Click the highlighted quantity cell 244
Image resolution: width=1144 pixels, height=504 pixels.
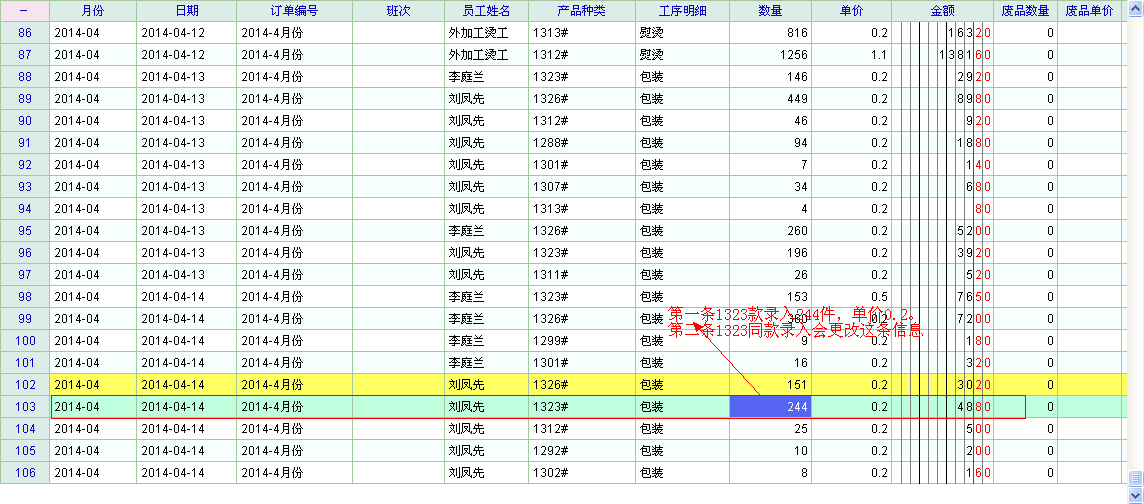[770, 407]
